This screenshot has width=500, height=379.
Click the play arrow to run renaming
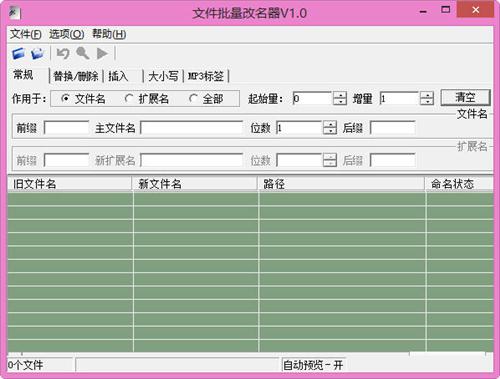[102, 53]
